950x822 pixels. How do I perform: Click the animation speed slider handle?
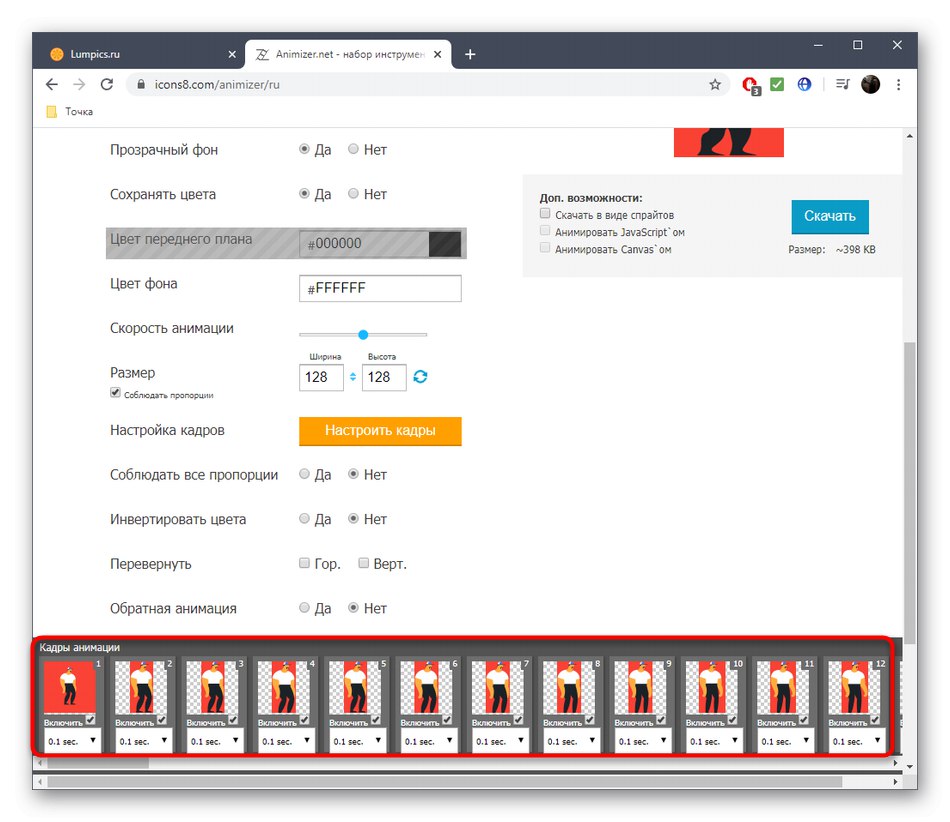(x=361, y=334)
